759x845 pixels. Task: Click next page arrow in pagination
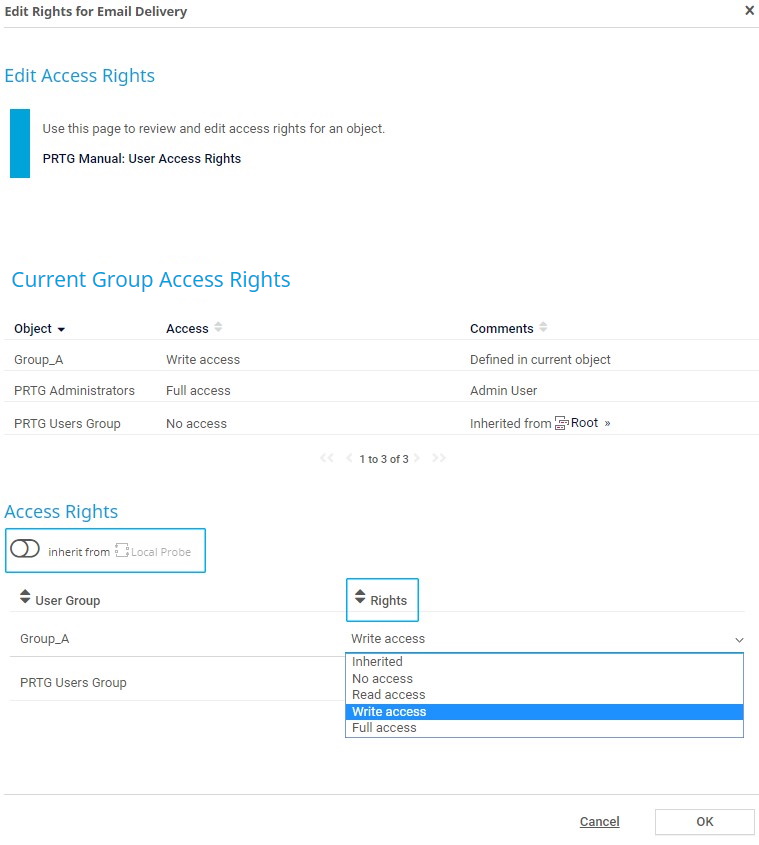(417, 458)
